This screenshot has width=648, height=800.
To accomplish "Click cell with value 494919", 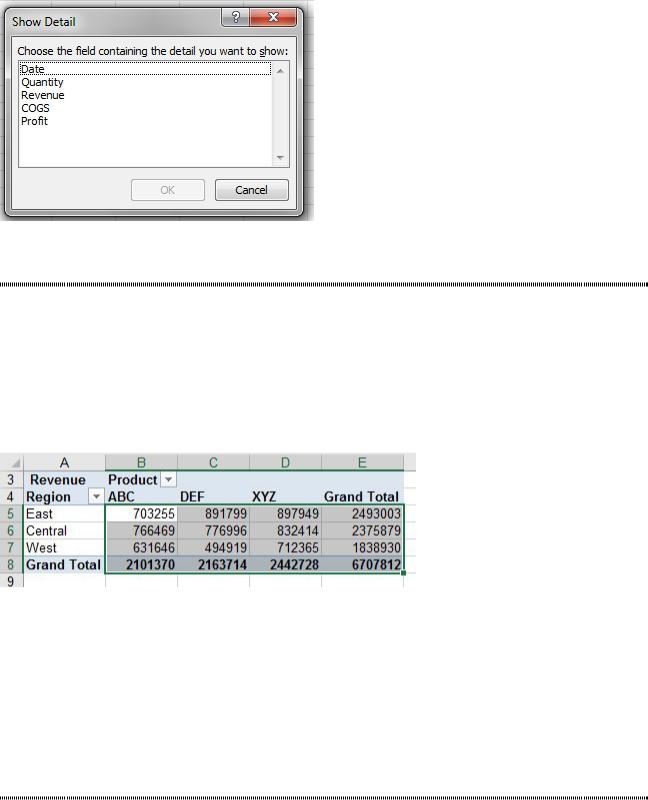I will pyautogui.click(x=213, y=547).
